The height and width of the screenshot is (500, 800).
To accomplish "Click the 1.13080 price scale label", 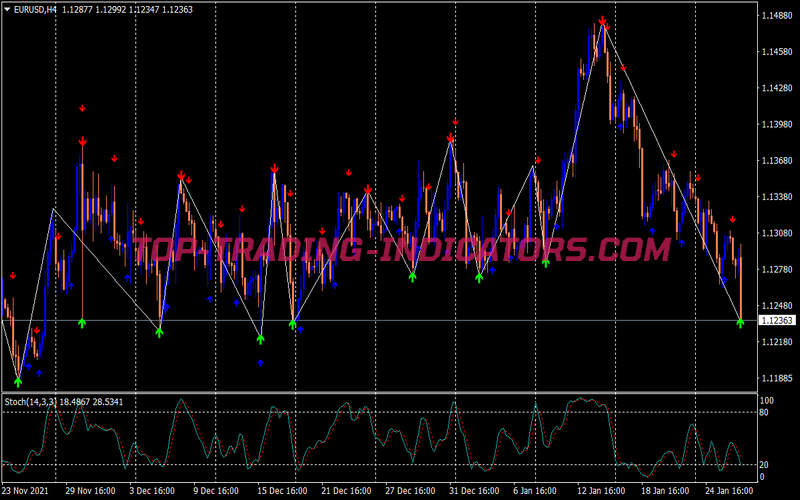I will (x=777, y=233).
